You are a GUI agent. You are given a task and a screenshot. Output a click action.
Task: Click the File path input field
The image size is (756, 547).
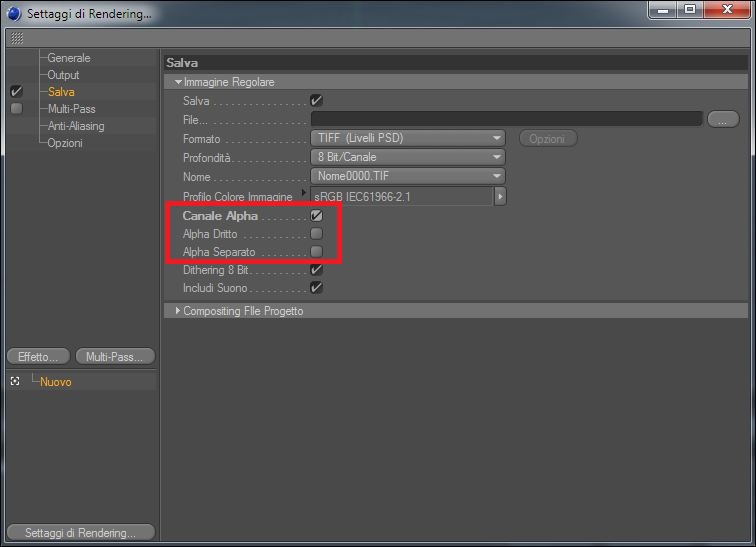506,119
